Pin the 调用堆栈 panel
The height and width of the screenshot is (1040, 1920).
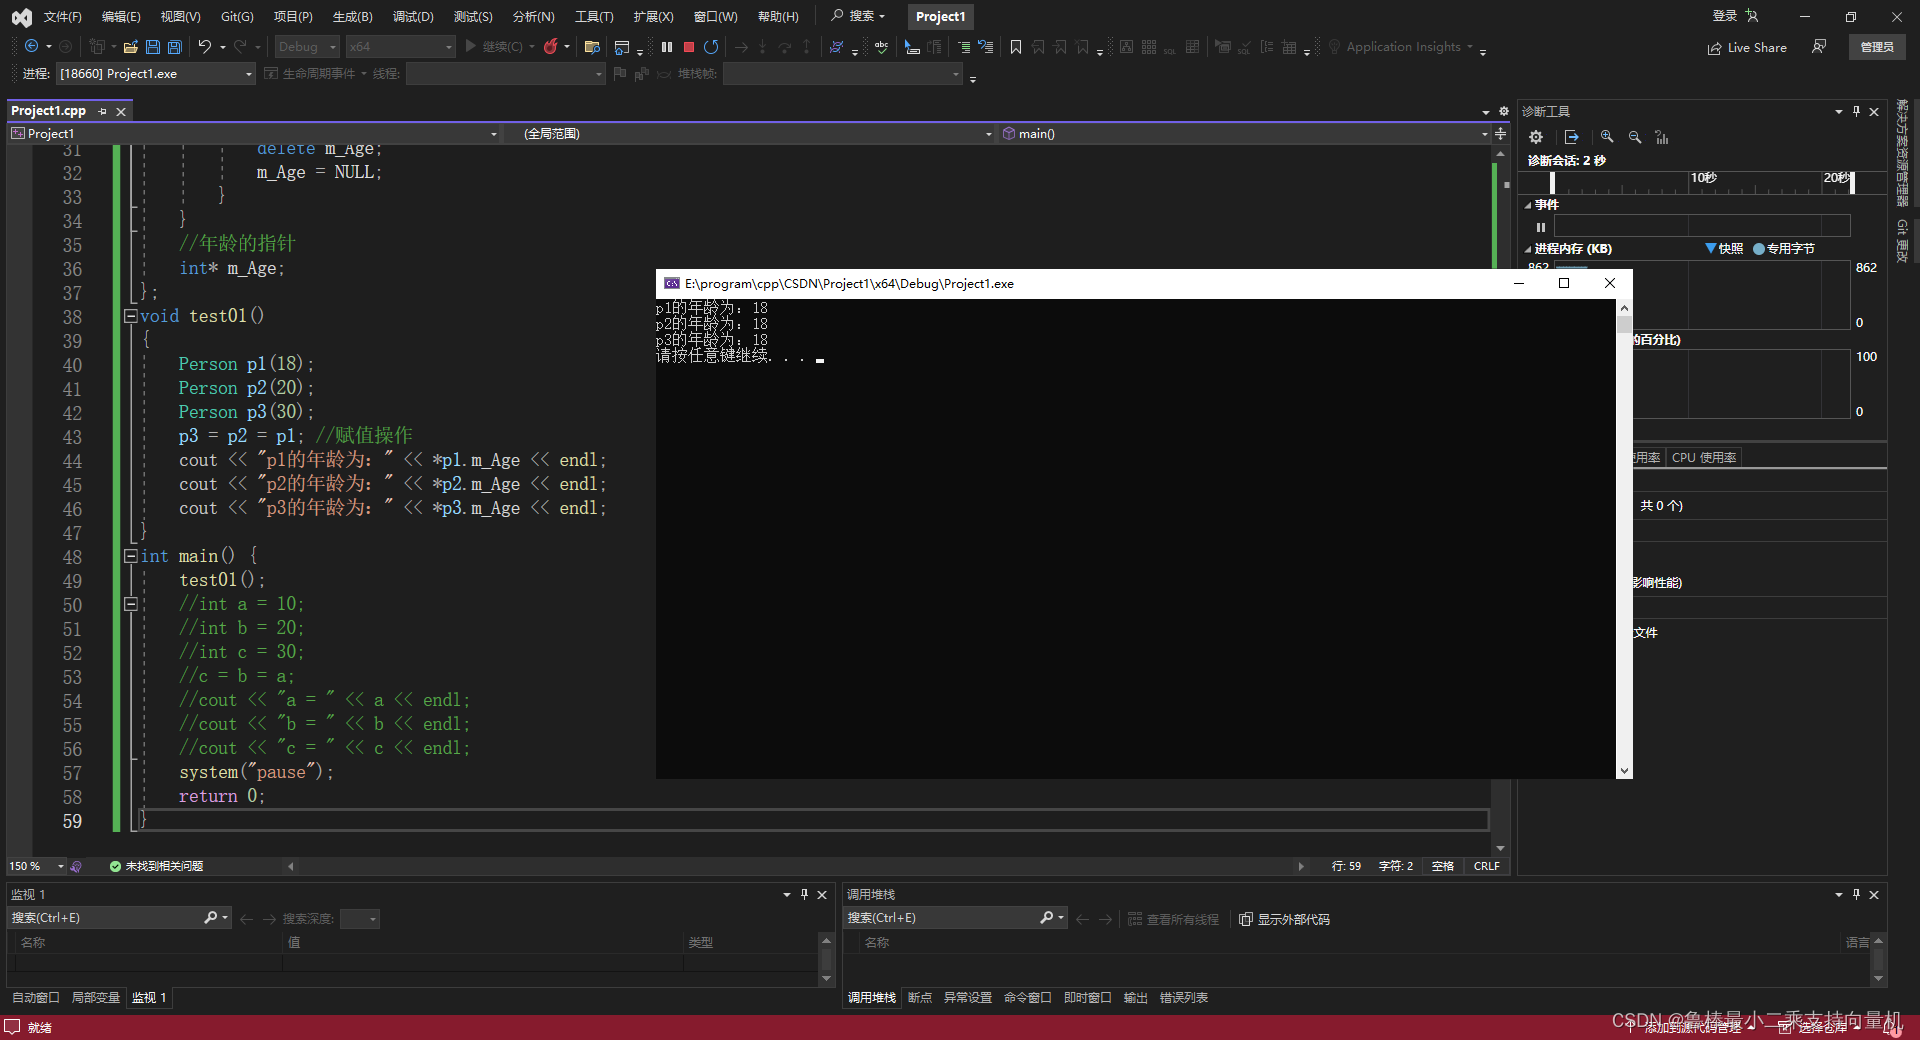[x=1857, y=894]
